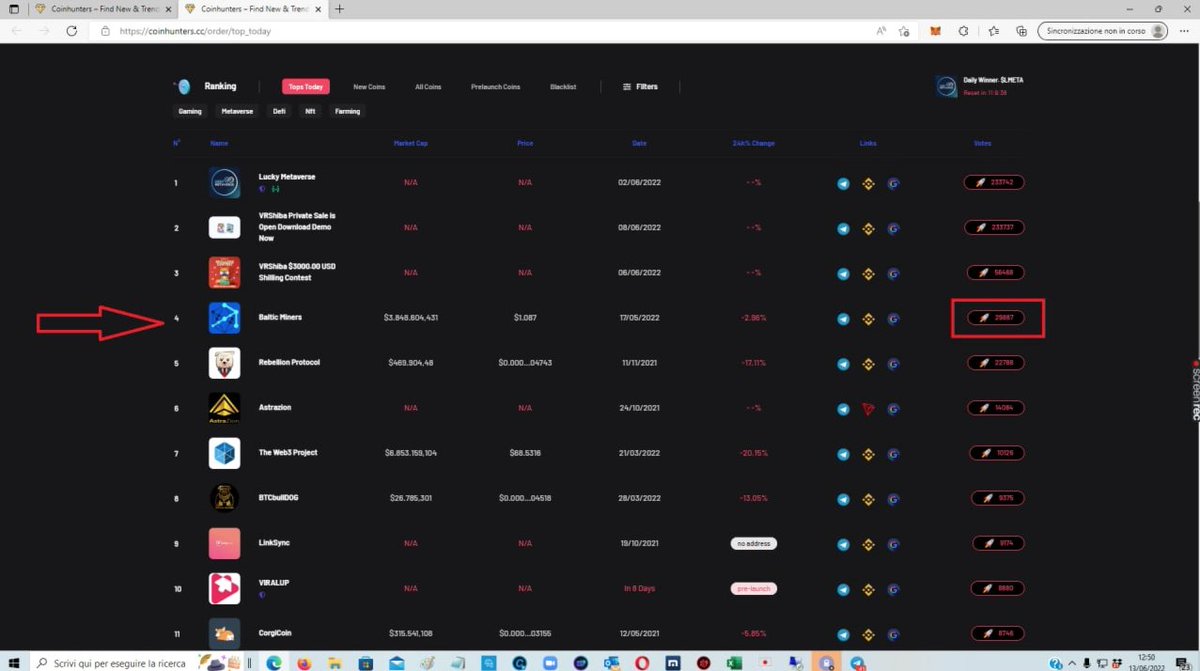
Task: Filter by the Farming category
Action: (x=347, y=111)
